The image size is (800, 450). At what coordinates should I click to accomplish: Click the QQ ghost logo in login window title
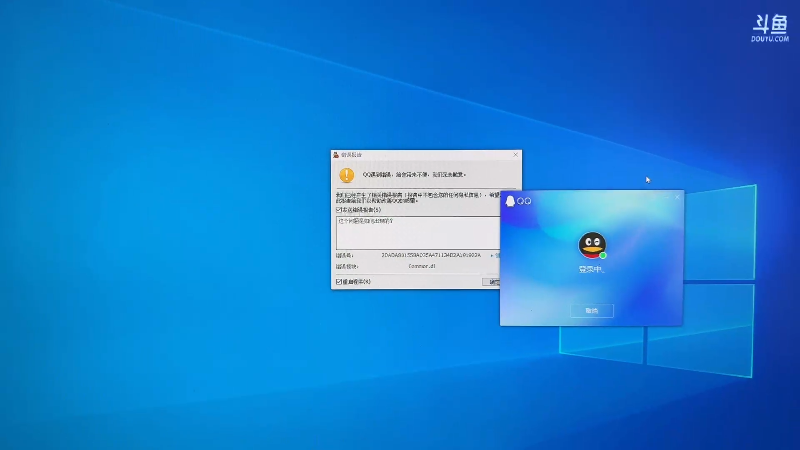click(x=510, y=202)
